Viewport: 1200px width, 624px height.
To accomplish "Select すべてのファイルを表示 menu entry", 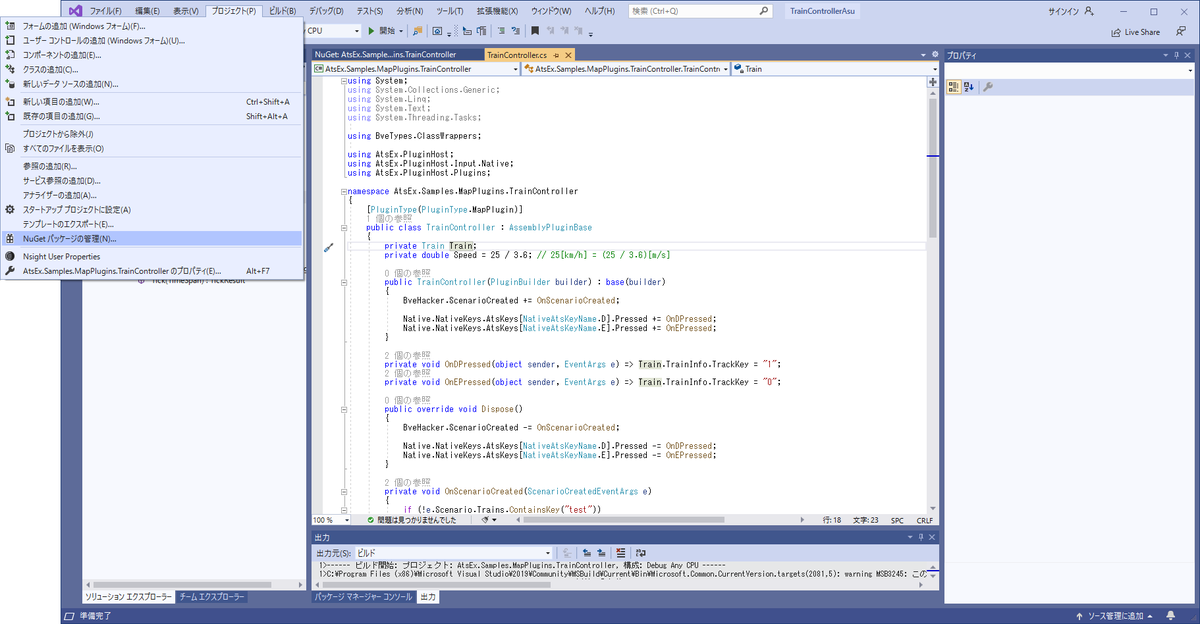I will coord(152,148).
